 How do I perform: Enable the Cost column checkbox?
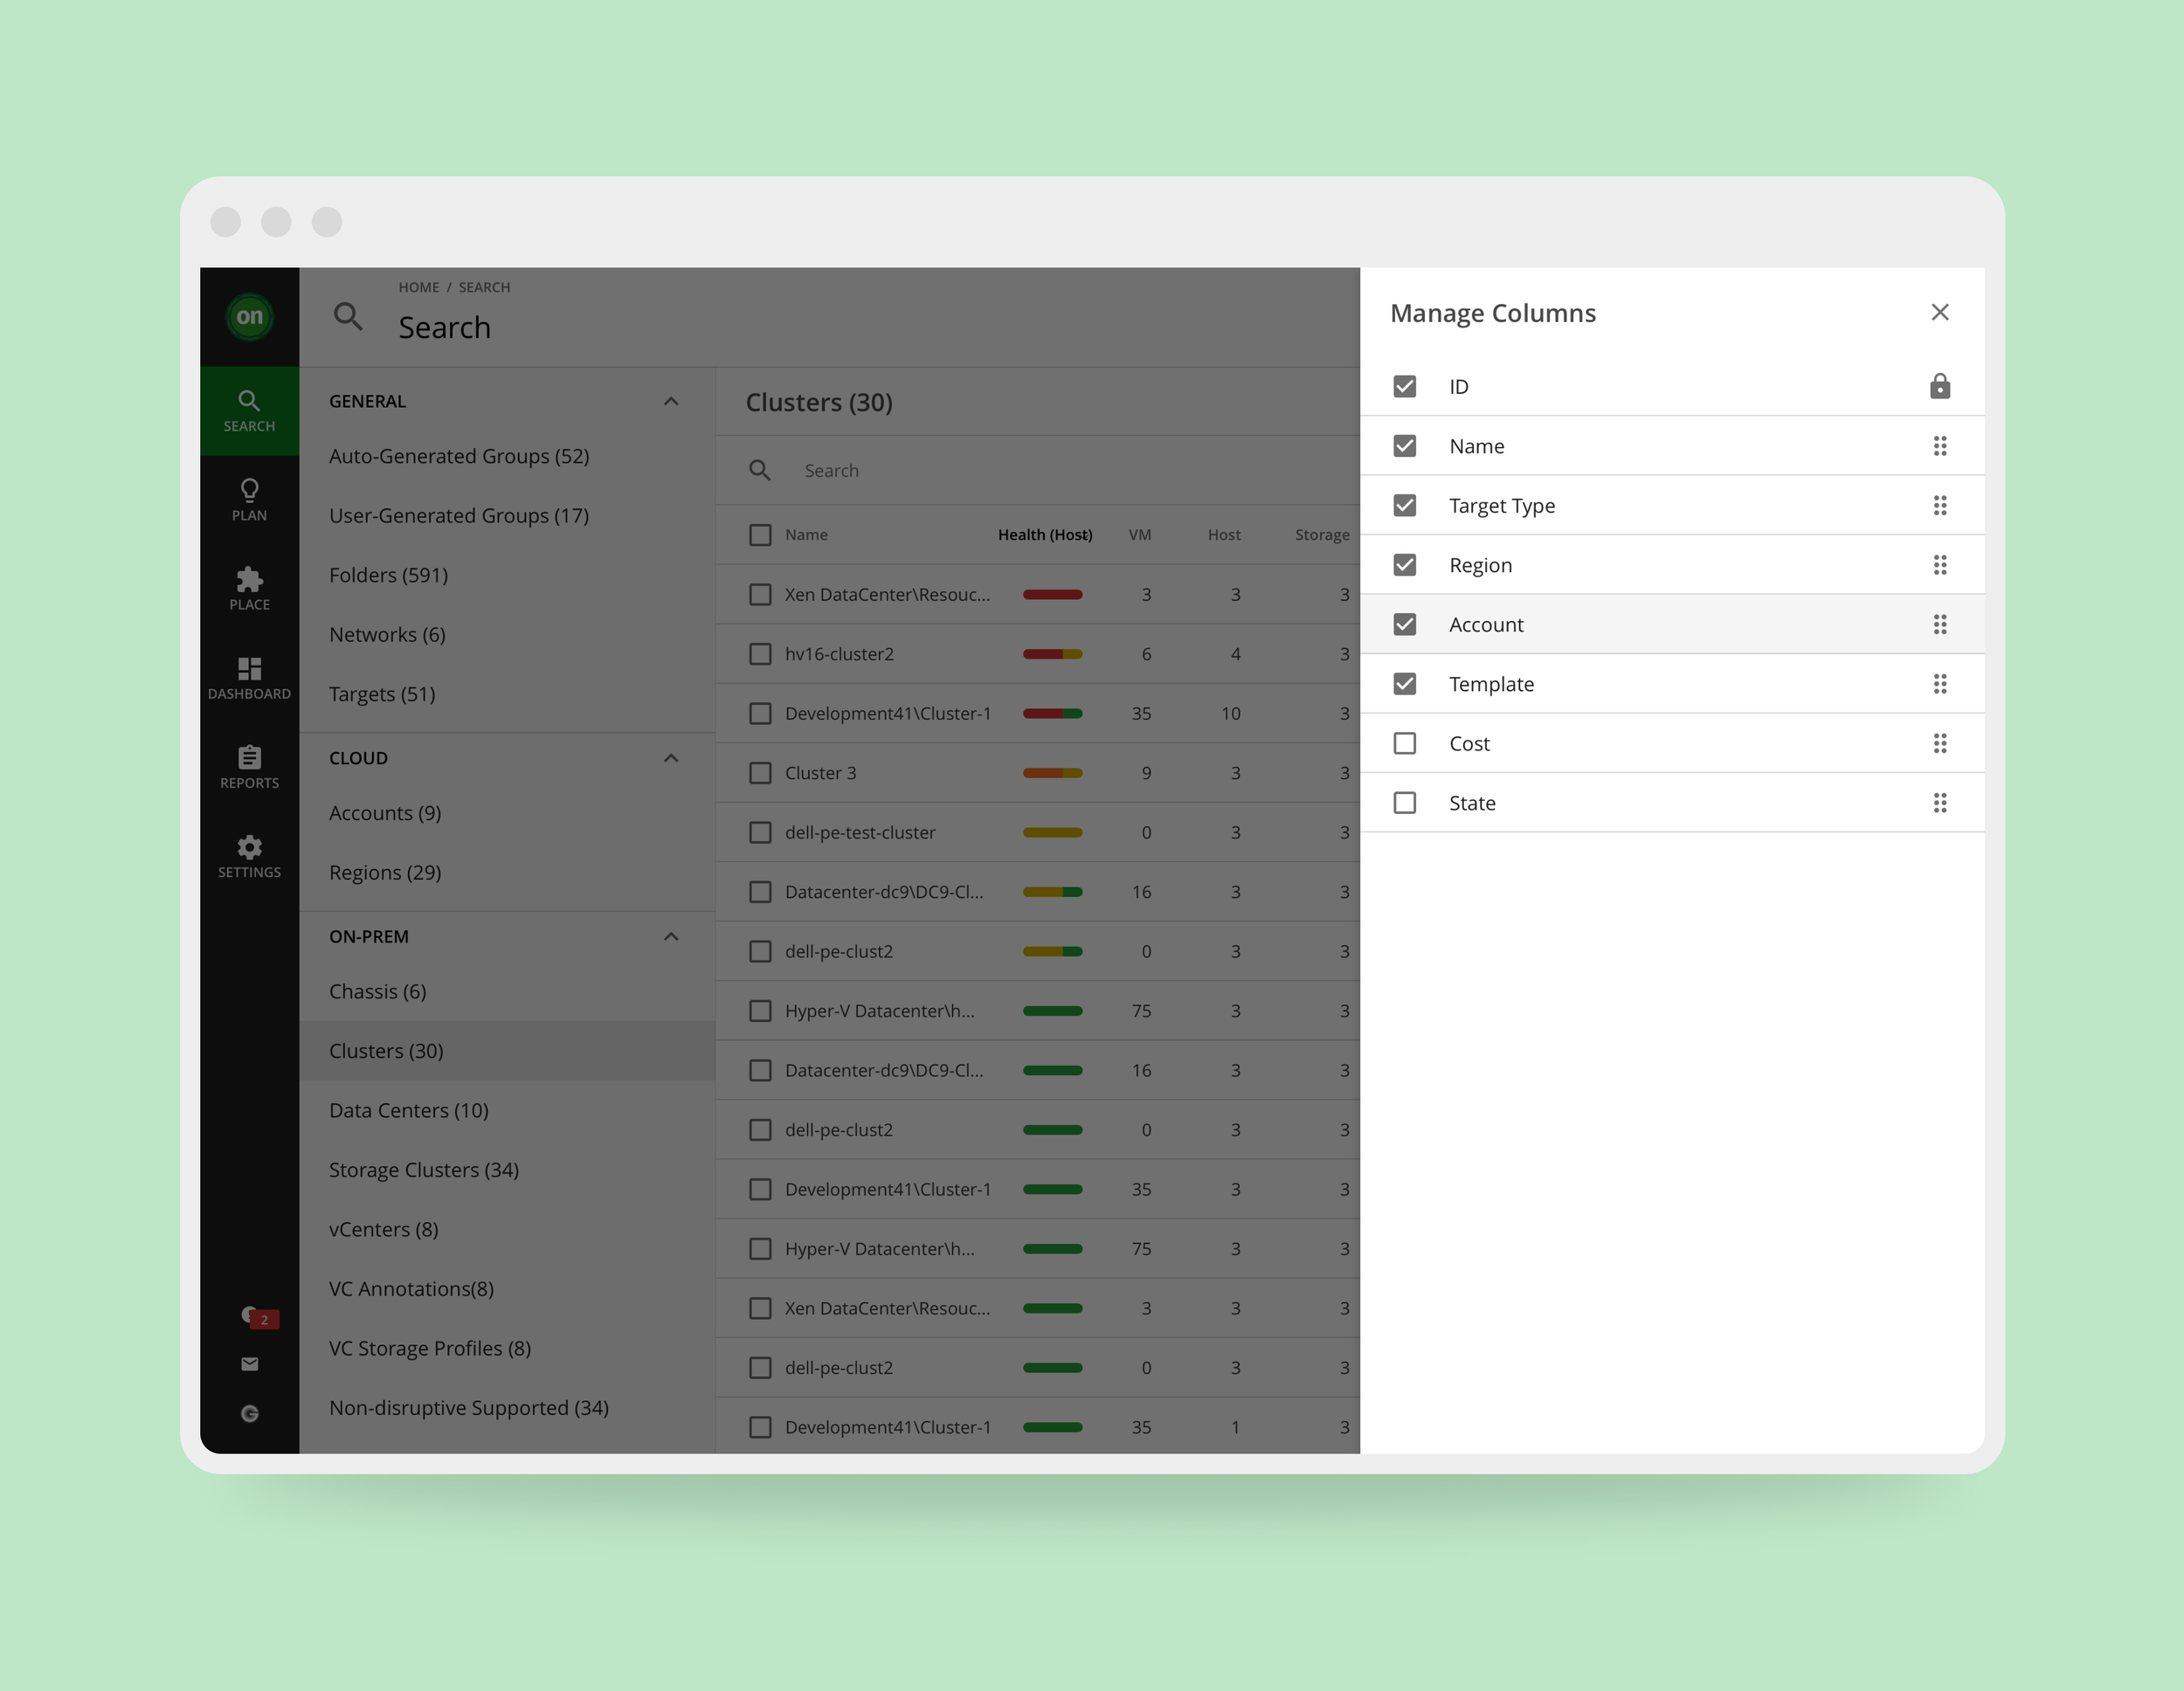click(x=1405, y=743)
